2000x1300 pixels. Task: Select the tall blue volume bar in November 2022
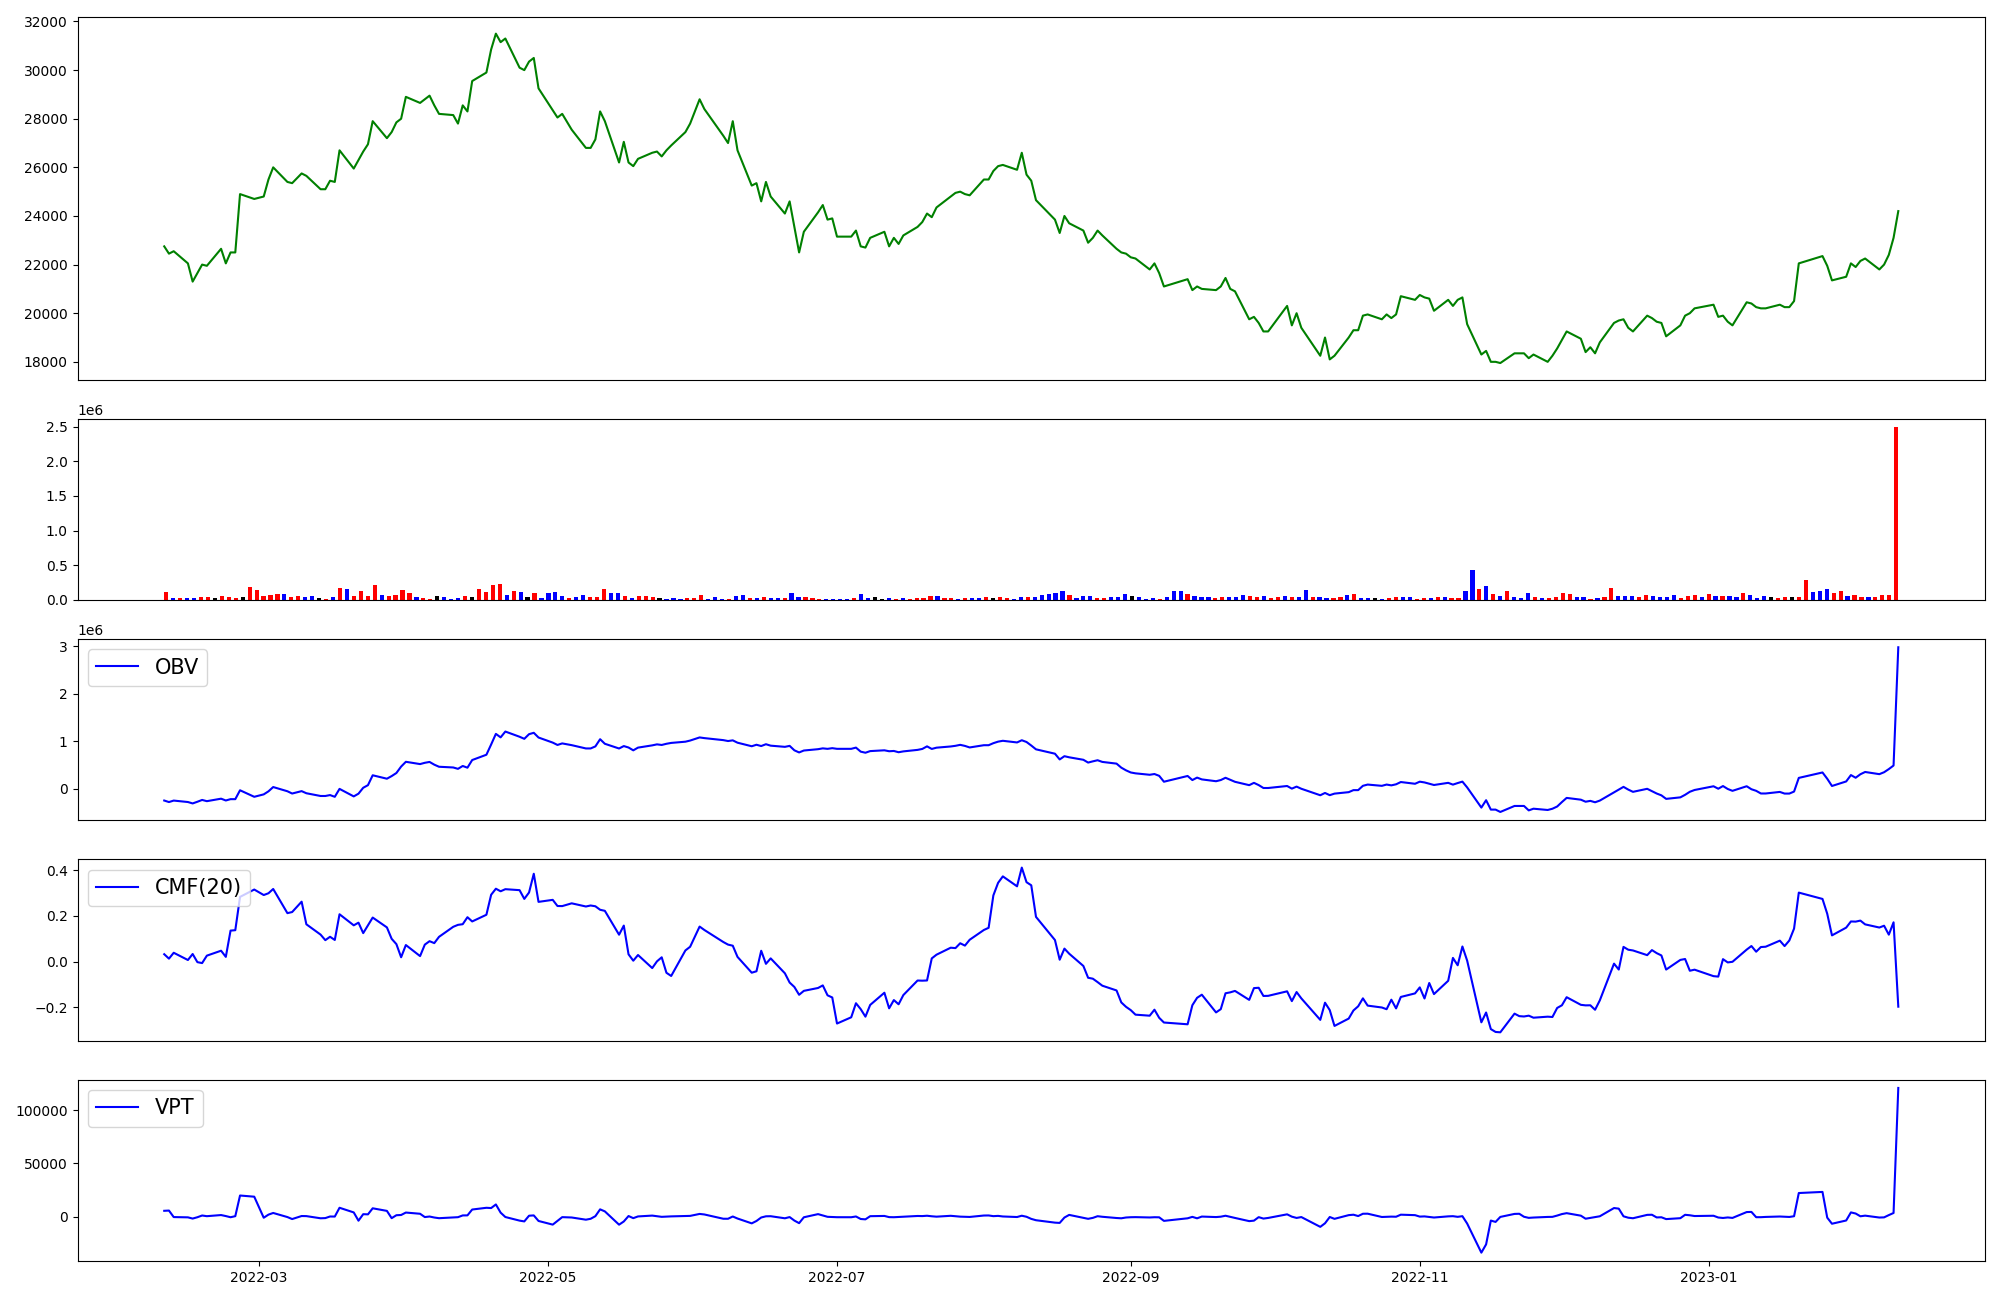pyautogui.click(x=1472, y=584)
